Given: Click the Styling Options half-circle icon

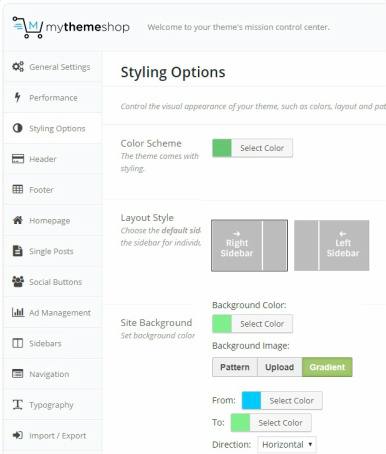Looking at the screenshot, I should [x=18, y=128].
